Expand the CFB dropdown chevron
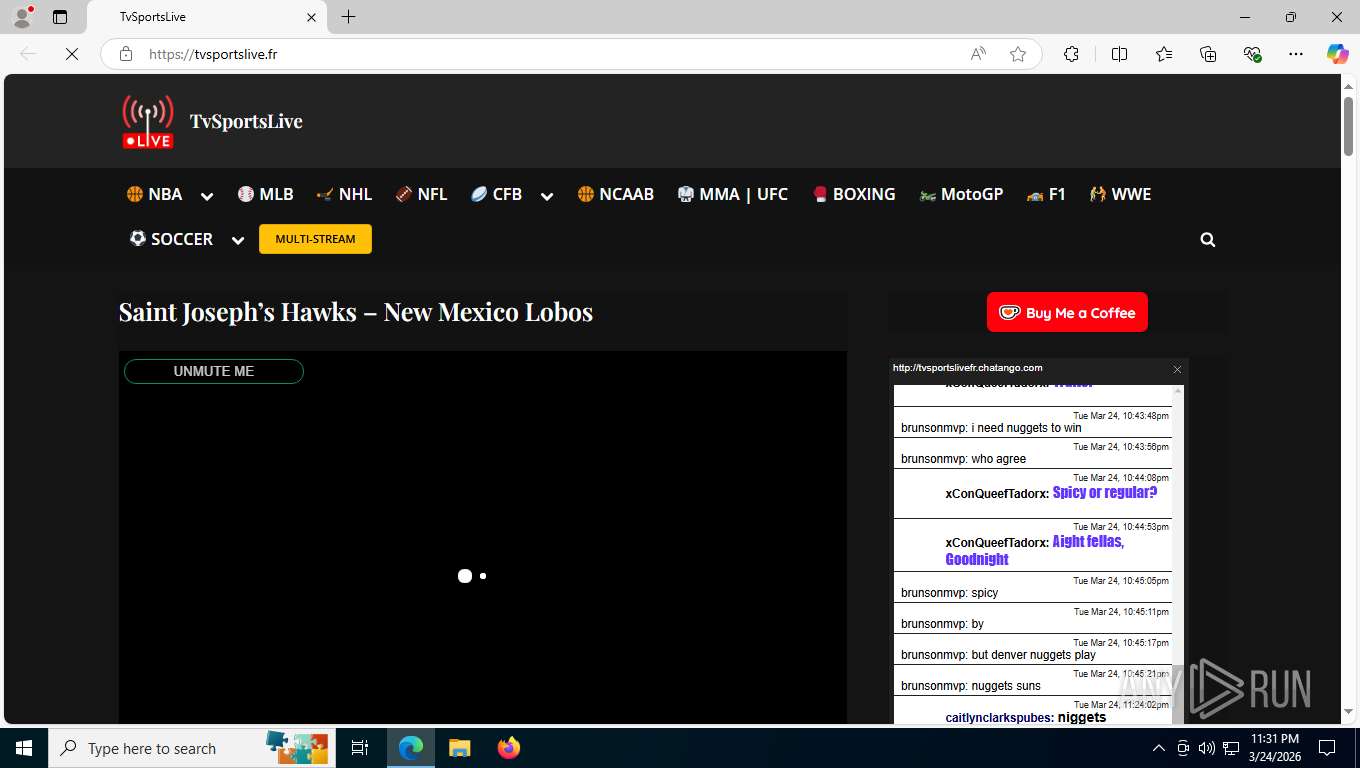This screenshot has width=1360, height=768. [547, 196]
